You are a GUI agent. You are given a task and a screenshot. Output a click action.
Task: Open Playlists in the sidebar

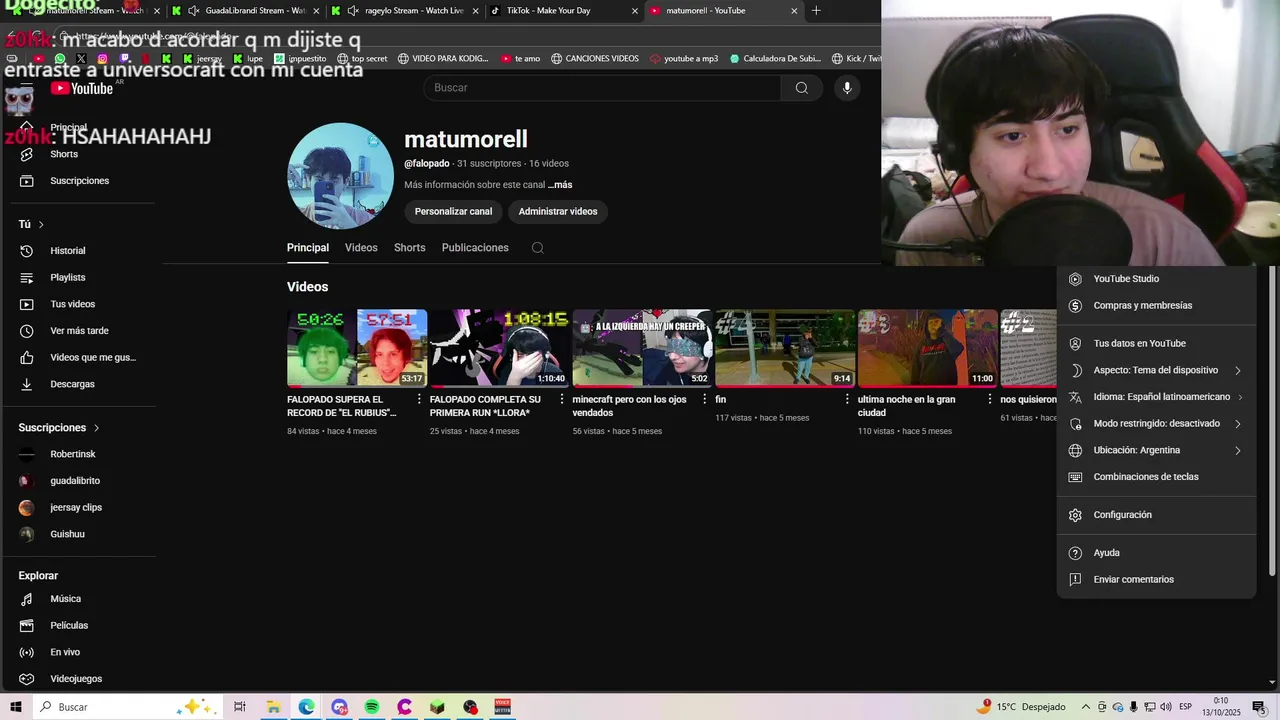tap(68, 278)
